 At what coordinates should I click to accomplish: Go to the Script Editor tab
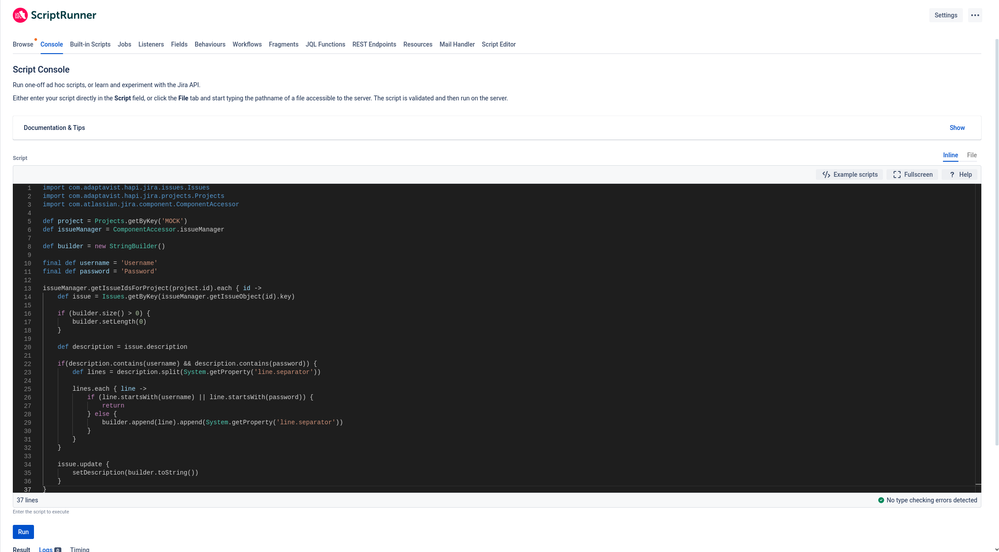pos(498,45)
